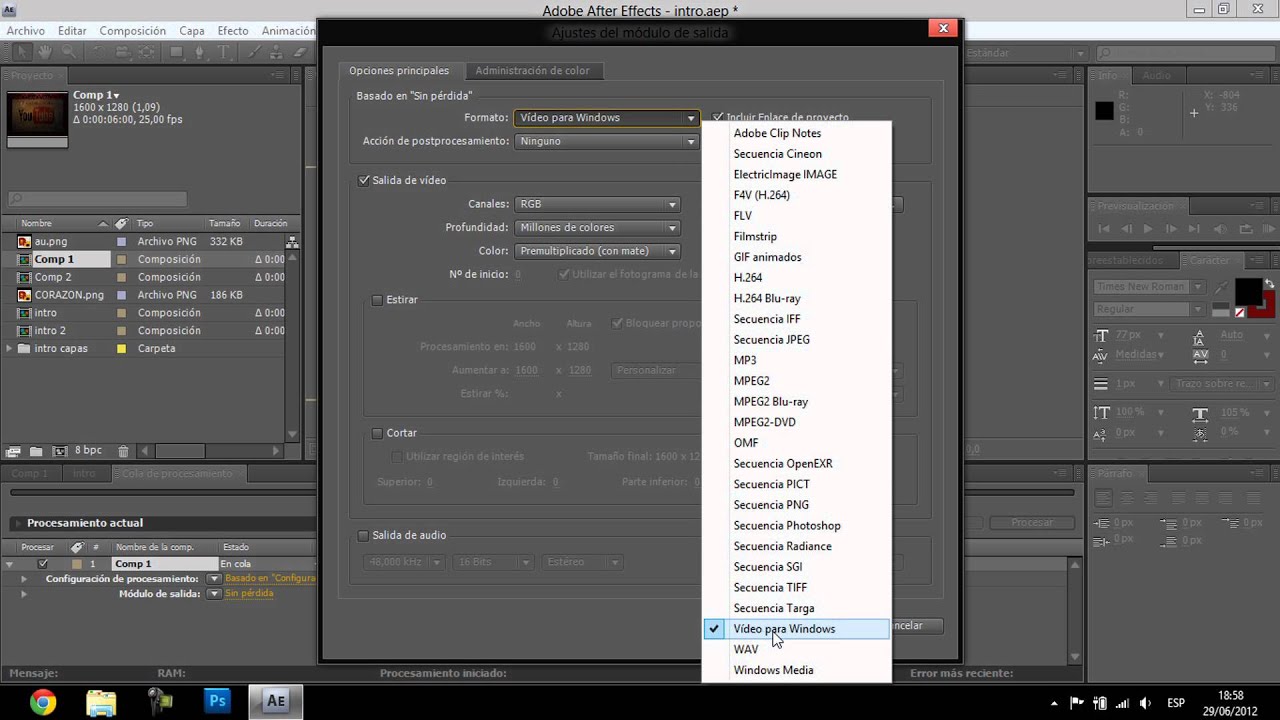Open the Formato dropdown
This screenshot has width=1280, height=720.
coord(606,118)
